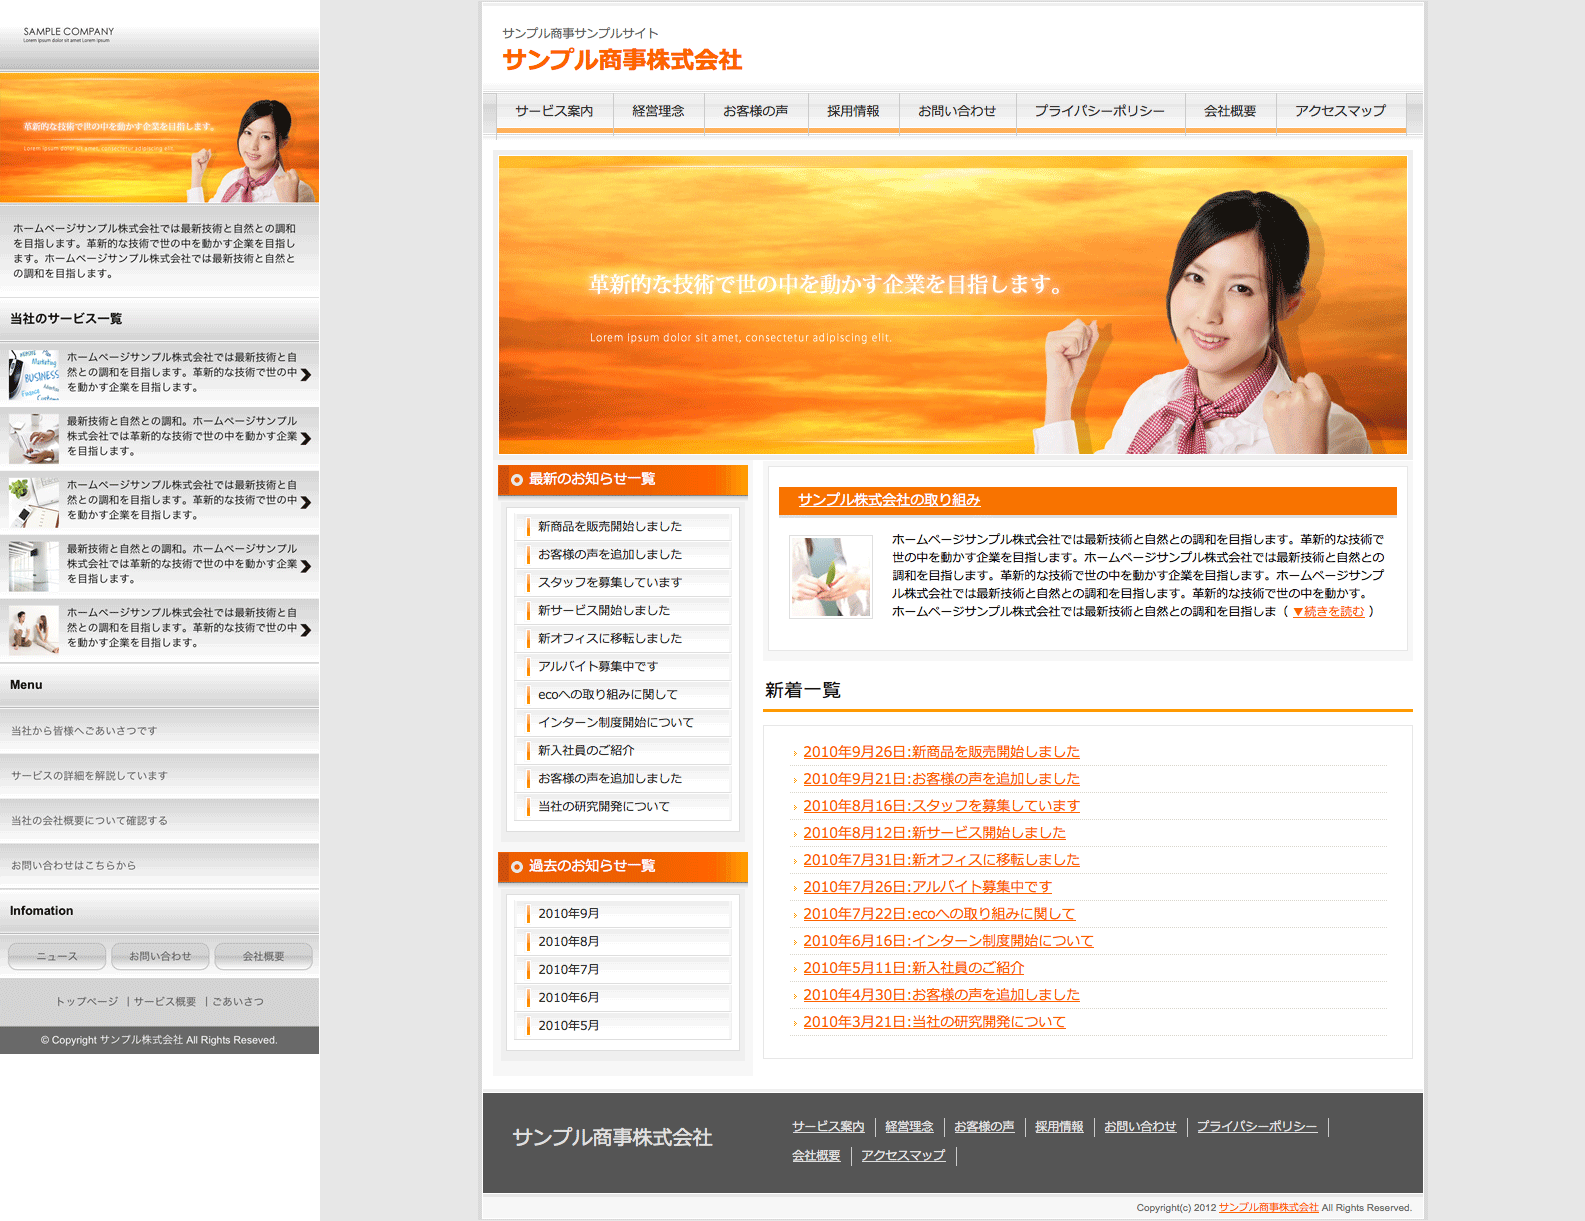Open the 2010年9月26日 new product news link

point(941,752)
